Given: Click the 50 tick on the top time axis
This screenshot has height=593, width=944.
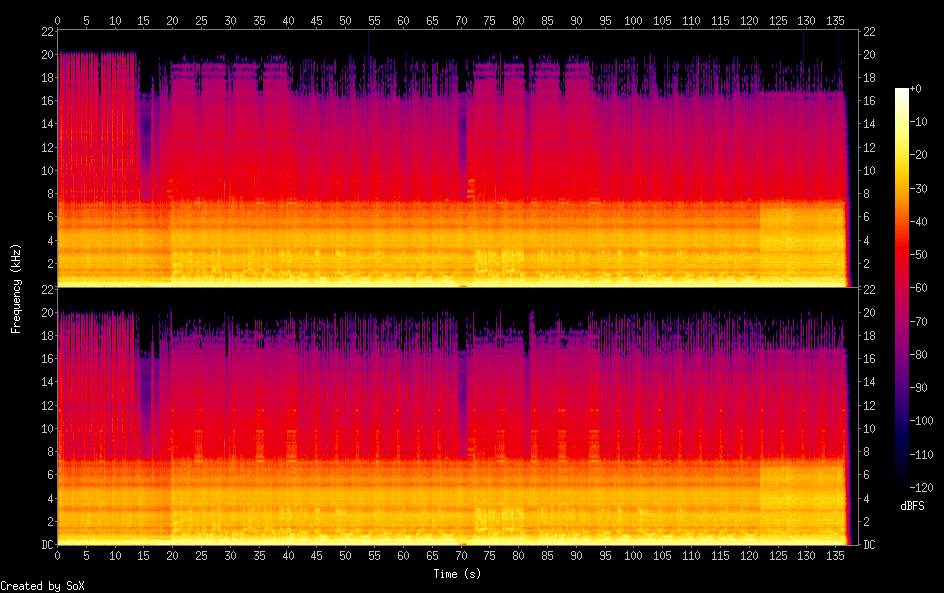Looking at the screenshot, I should click(346, 19).
